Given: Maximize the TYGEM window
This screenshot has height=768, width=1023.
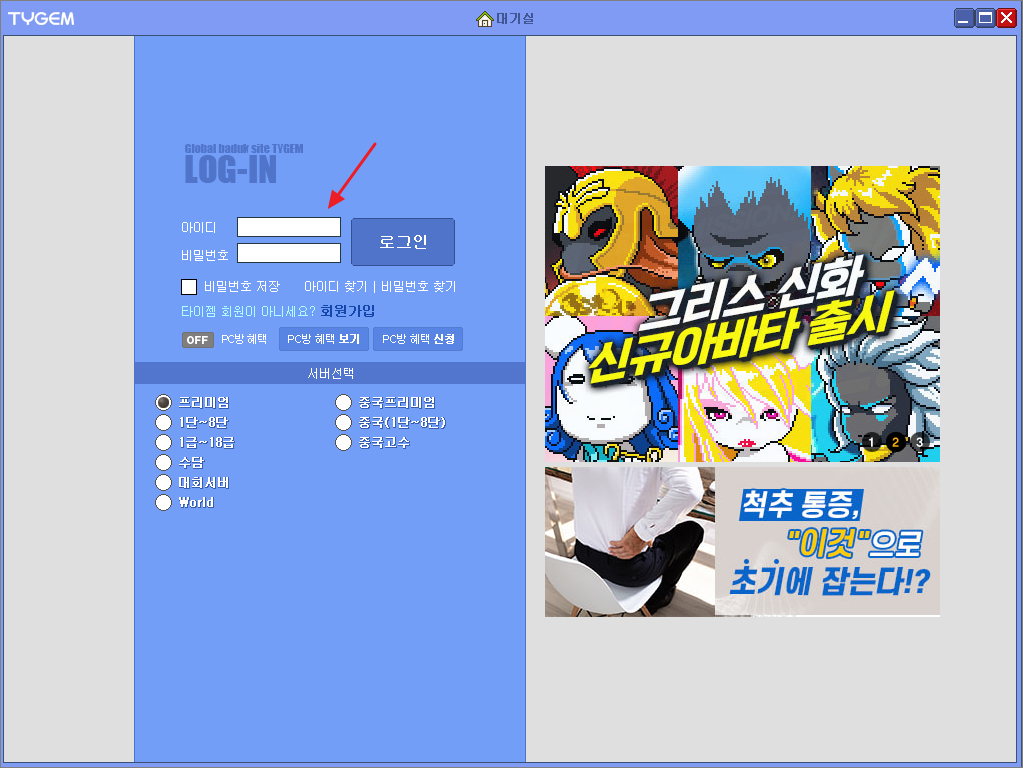Looking at the screenshot, I should click(x=985, y=18).
